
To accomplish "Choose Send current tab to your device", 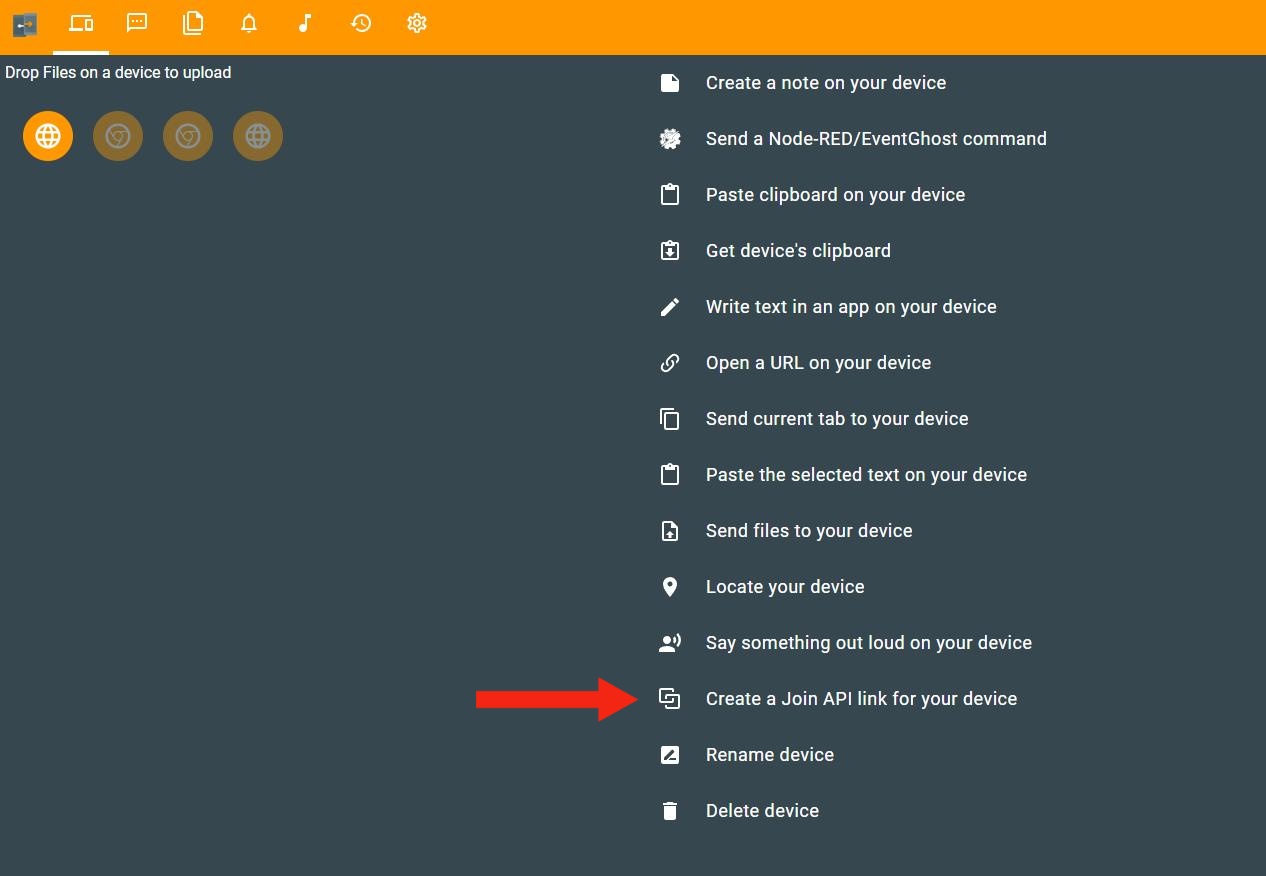I will pos(836,419).
